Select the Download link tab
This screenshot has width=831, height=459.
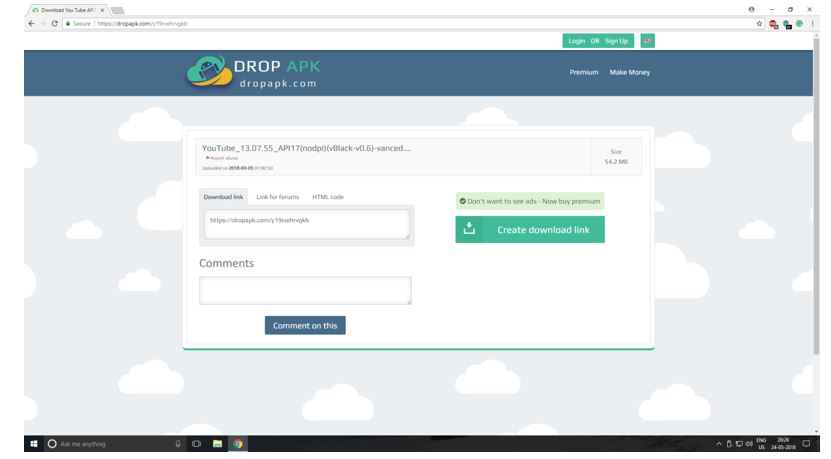223,197
